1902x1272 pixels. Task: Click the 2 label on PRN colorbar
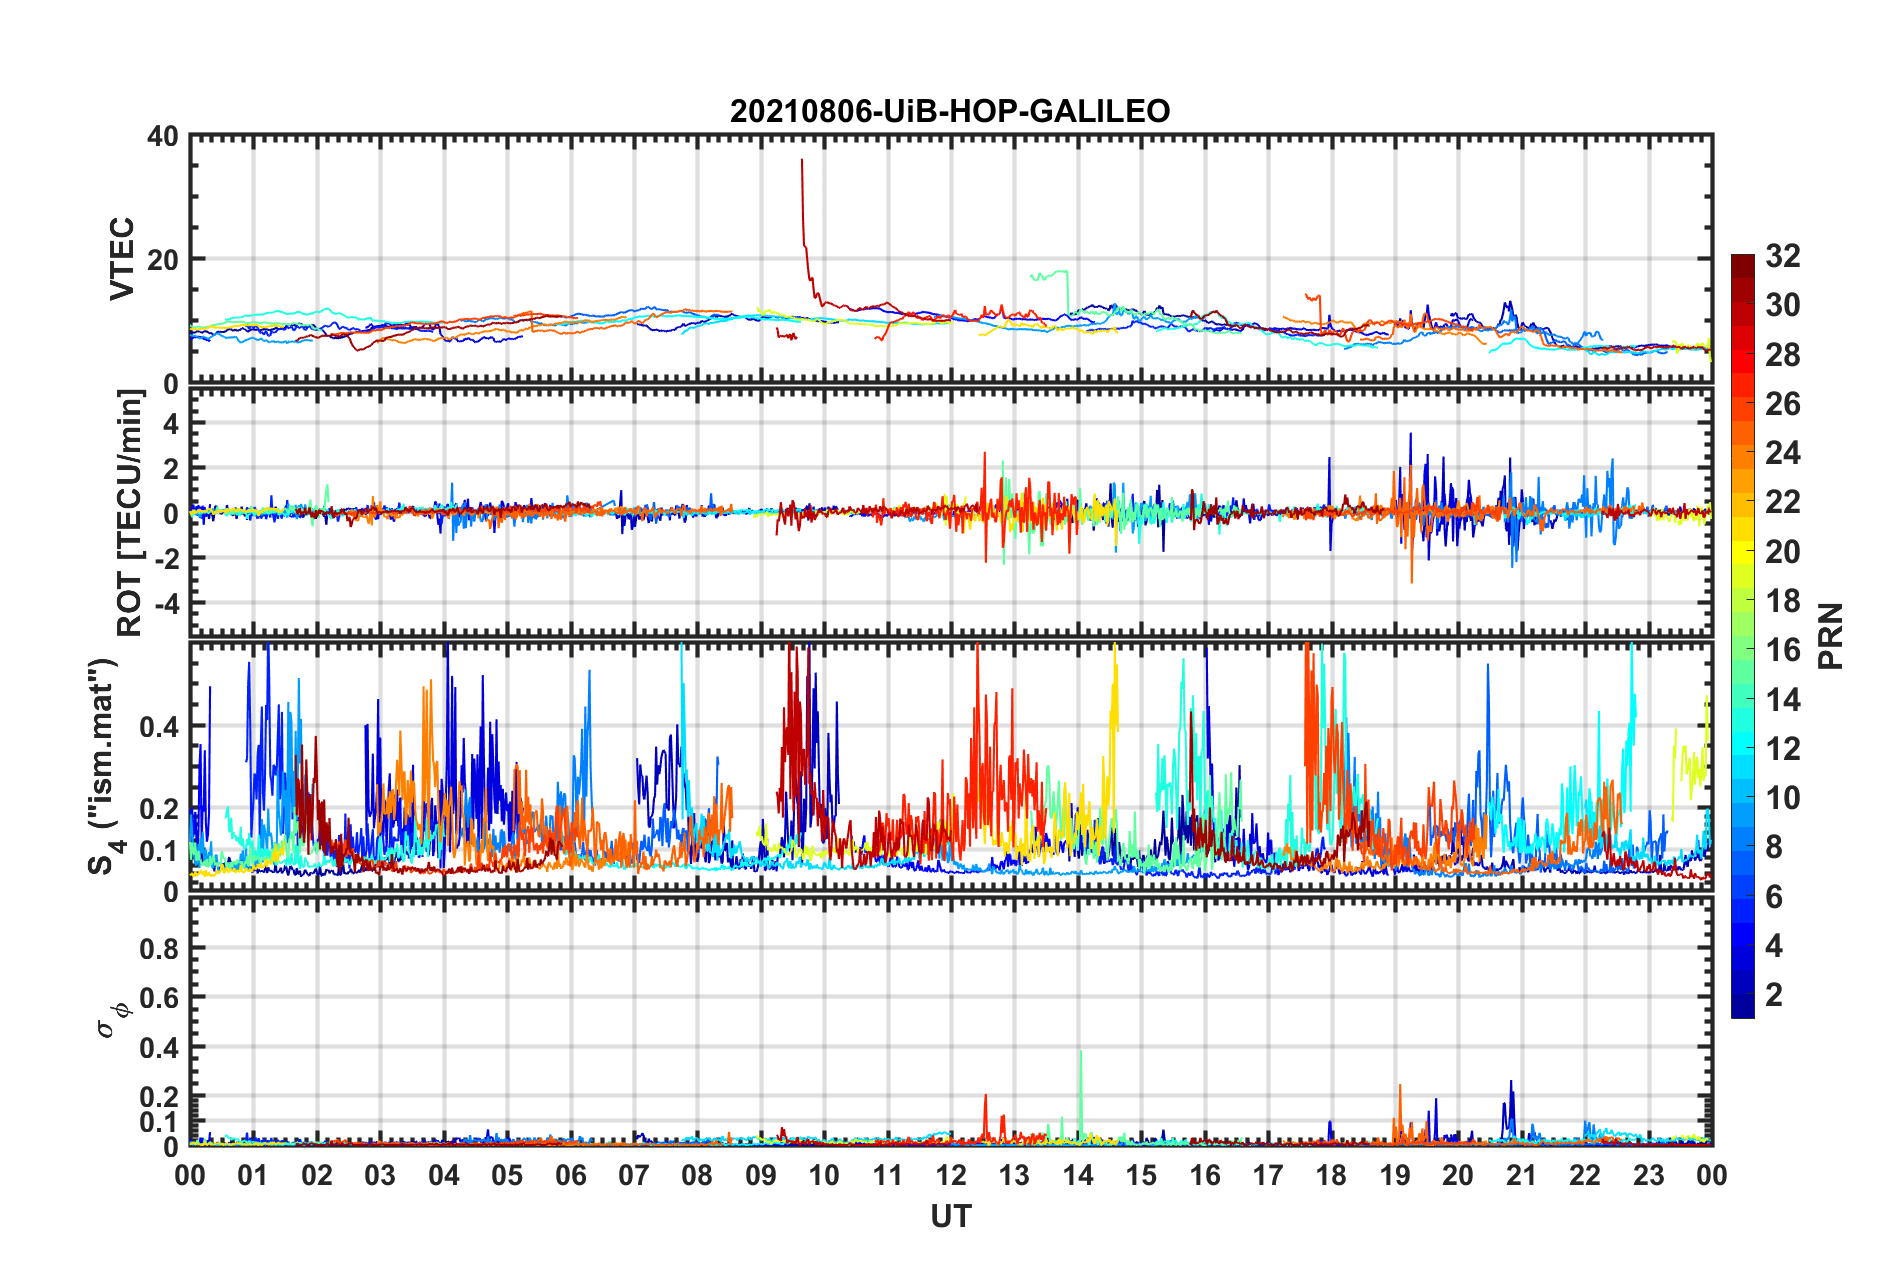pos(1774,995)
